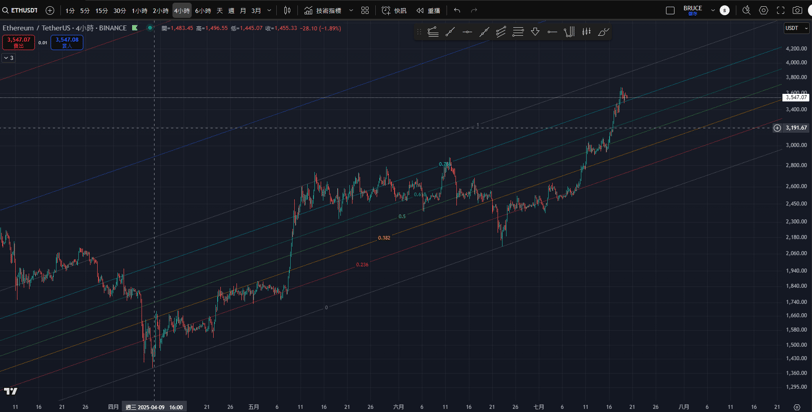Image resolution: width=812 pixels, height=412 pixels.
Task: Switch to the 週 weekly timeframe
Action: point(231,10)
